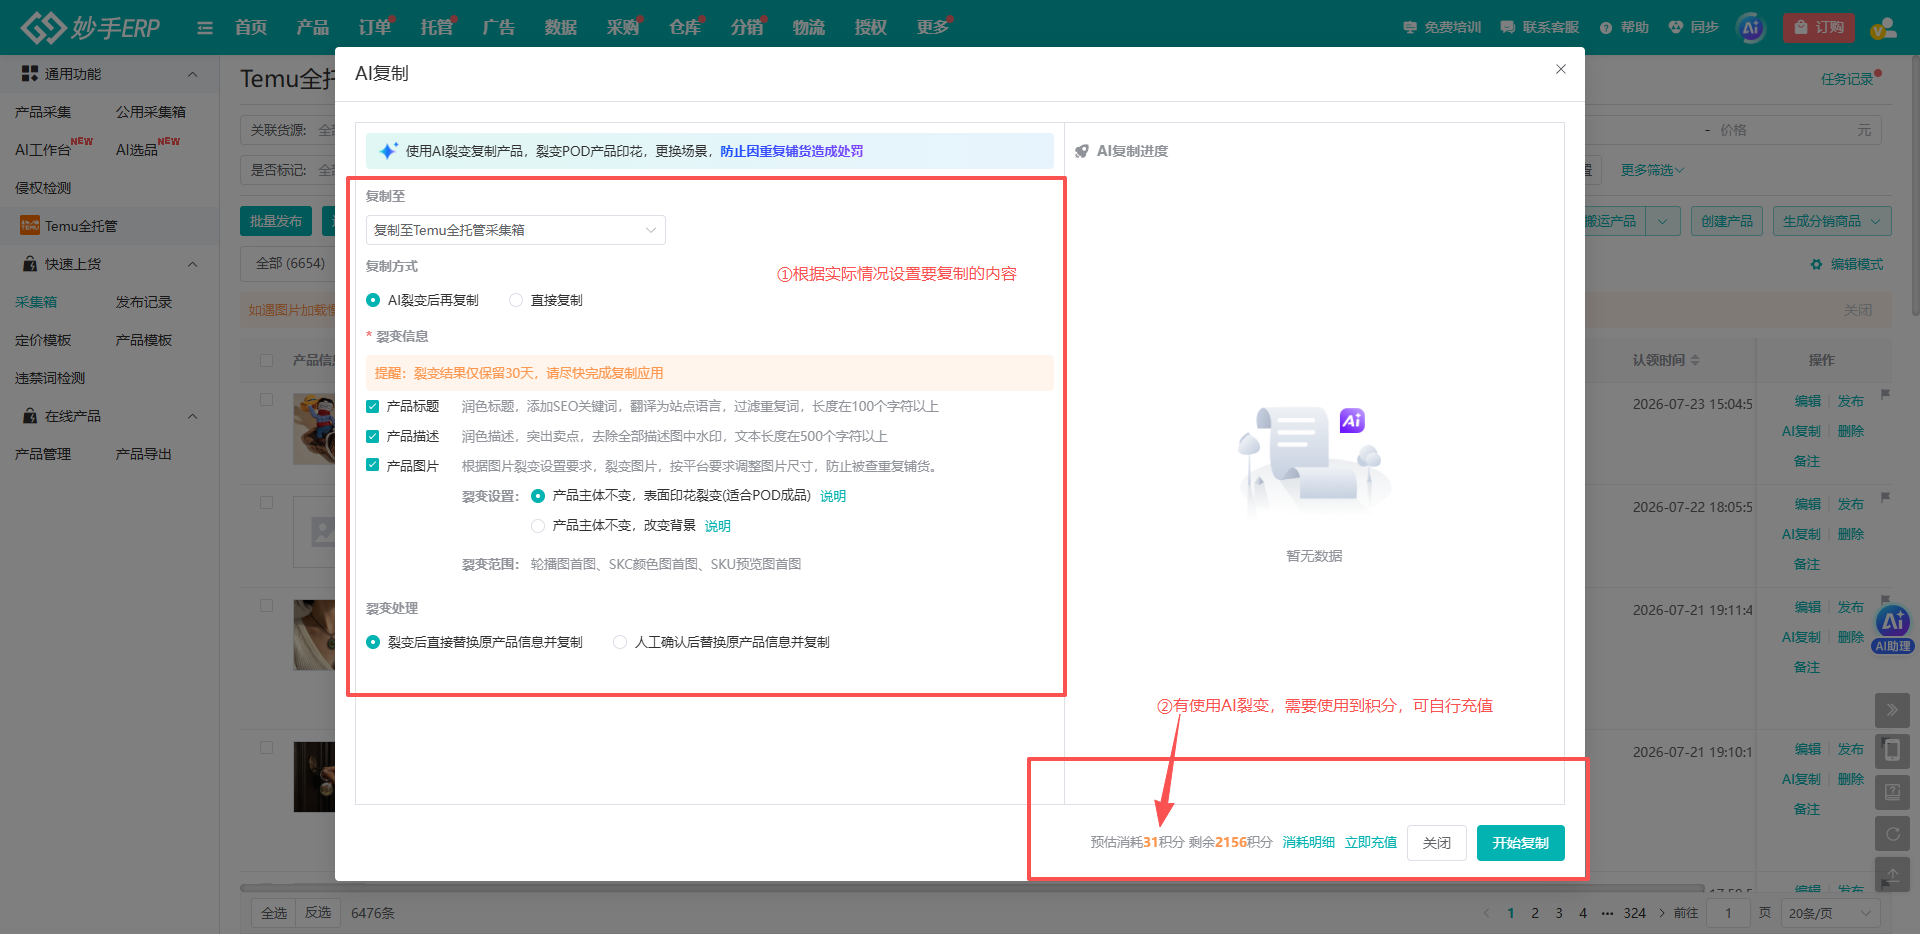Uncheck the 产品图片 checkbox
The height and width of the screenshot is (934, 1920).
pos(373,466)
